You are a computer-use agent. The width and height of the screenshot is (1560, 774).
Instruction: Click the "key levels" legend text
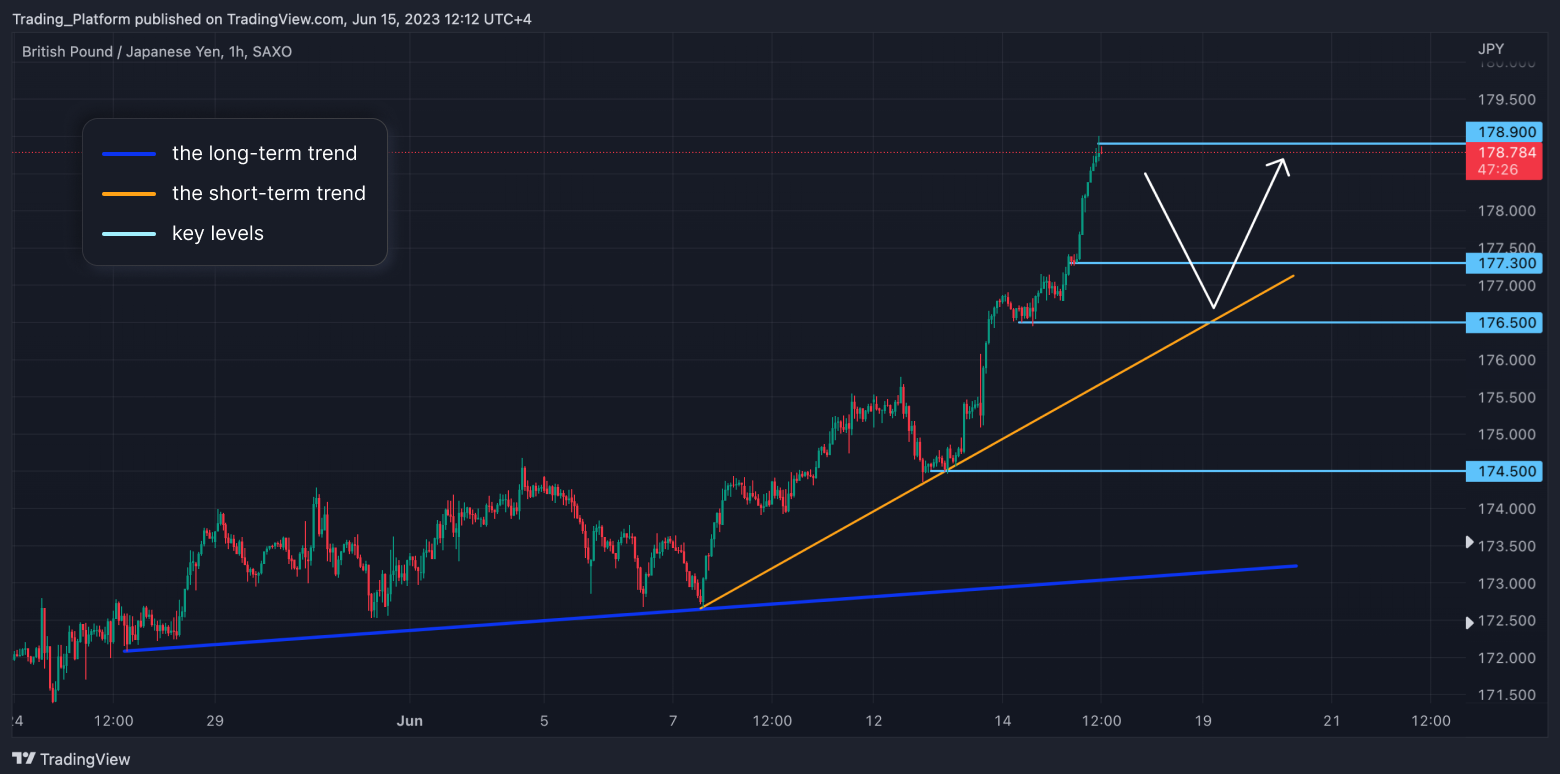pyautogui.click(x=218, y=234)
